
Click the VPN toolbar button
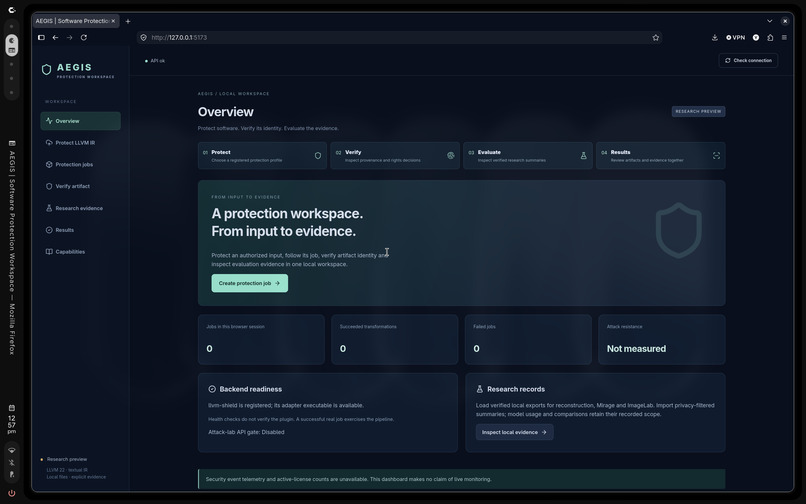736,38
